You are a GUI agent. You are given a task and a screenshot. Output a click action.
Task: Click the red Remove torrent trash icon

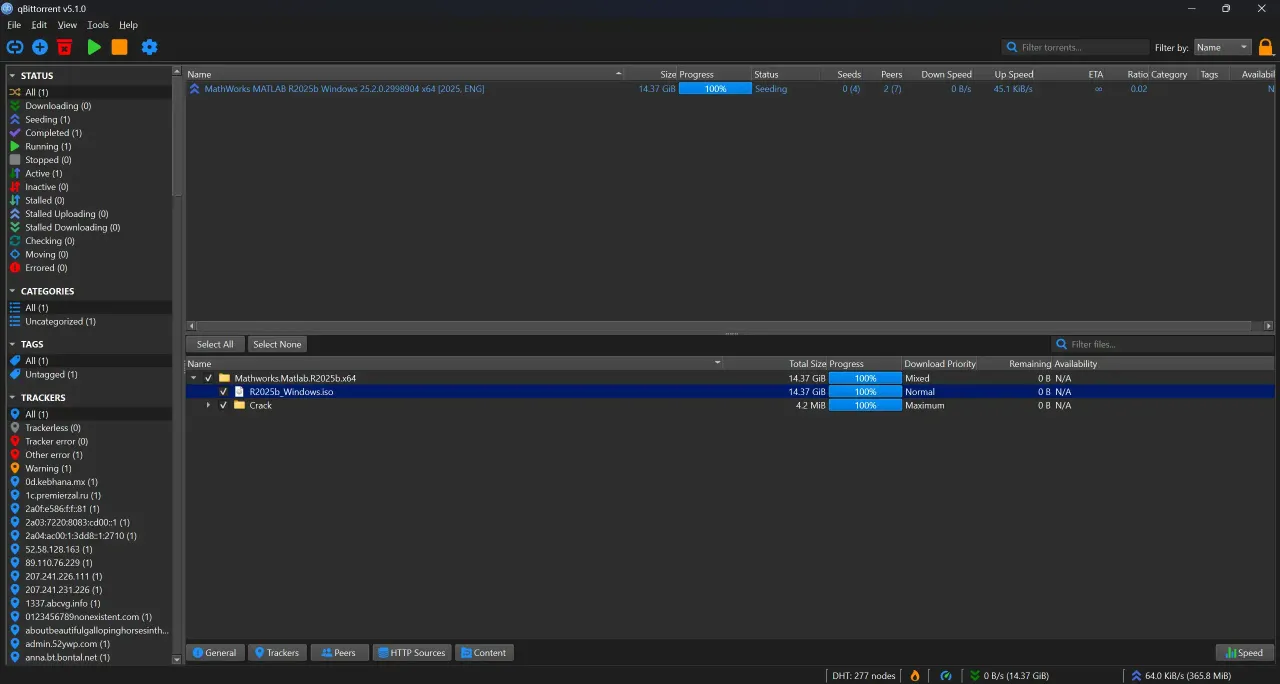click(x=65, y=47)
